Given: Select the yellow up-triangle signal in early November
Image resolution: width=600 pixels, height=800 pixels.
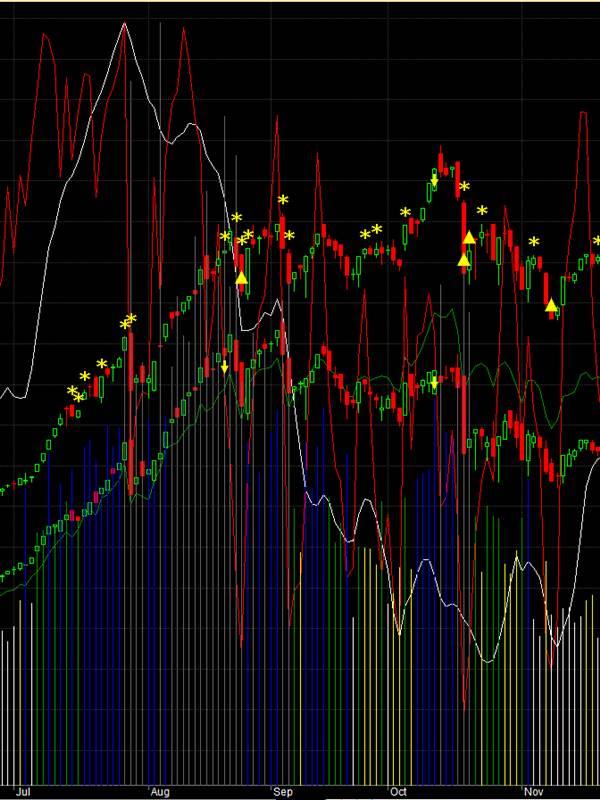Looking at the screenshot, I should [x=551, y=305].
